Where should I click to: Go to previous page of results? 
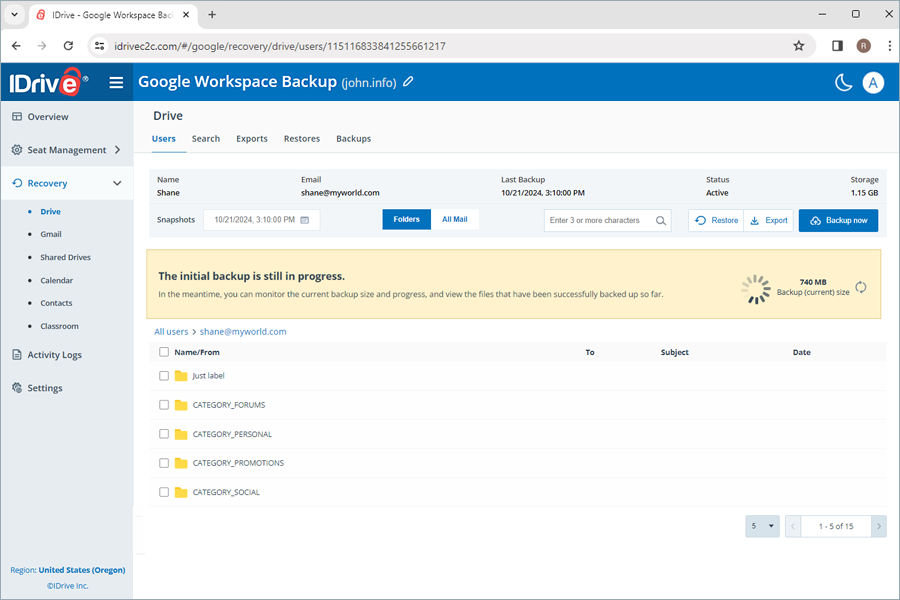point(793,526)
